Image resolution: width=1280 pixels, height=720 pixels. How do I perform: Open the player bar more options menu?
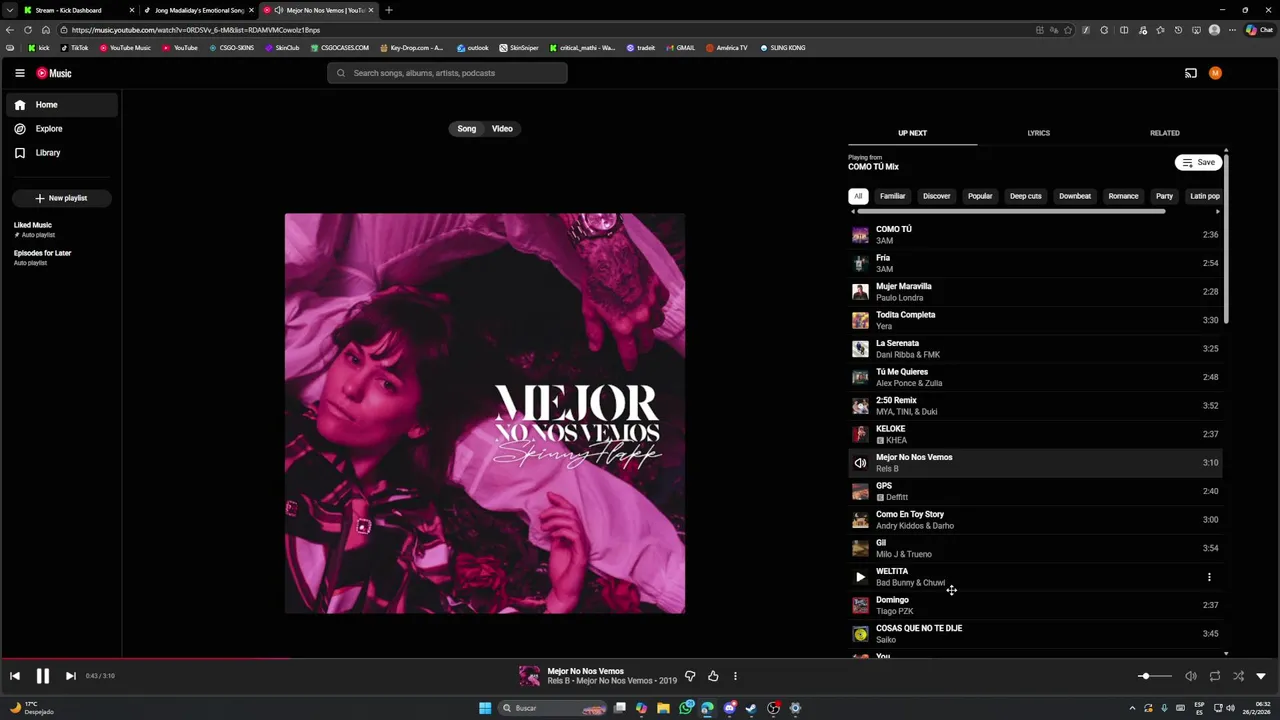(x=735, y=676)
